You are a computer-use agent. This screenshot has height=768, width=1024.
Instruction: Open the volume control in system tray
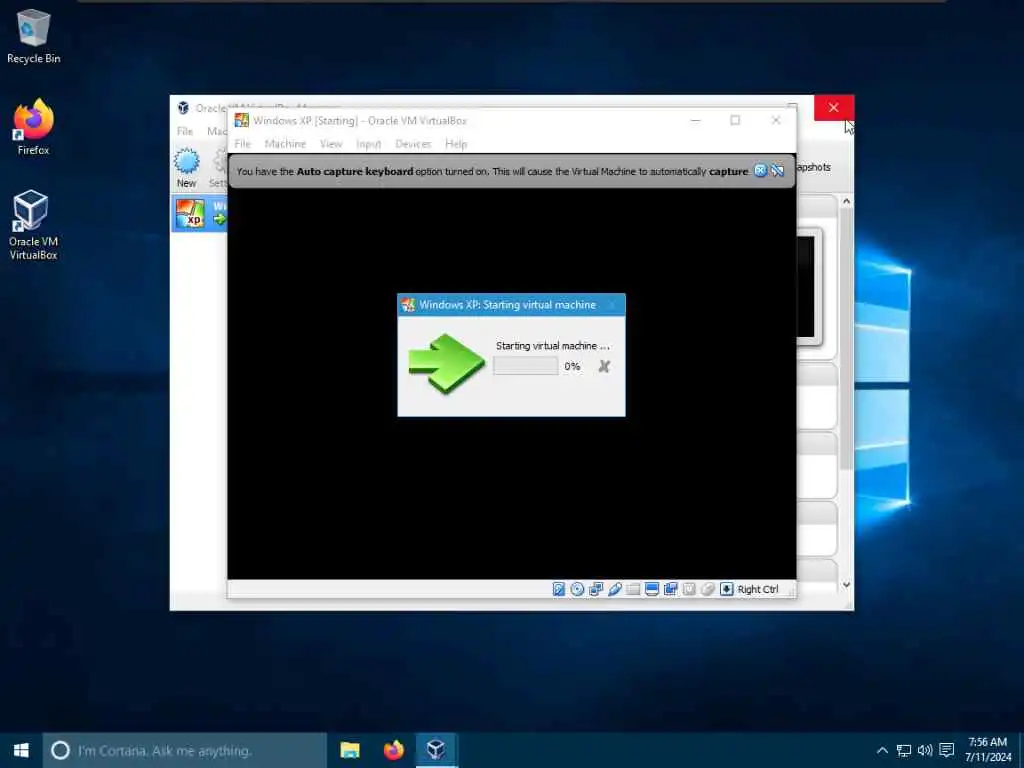(925, 750)
